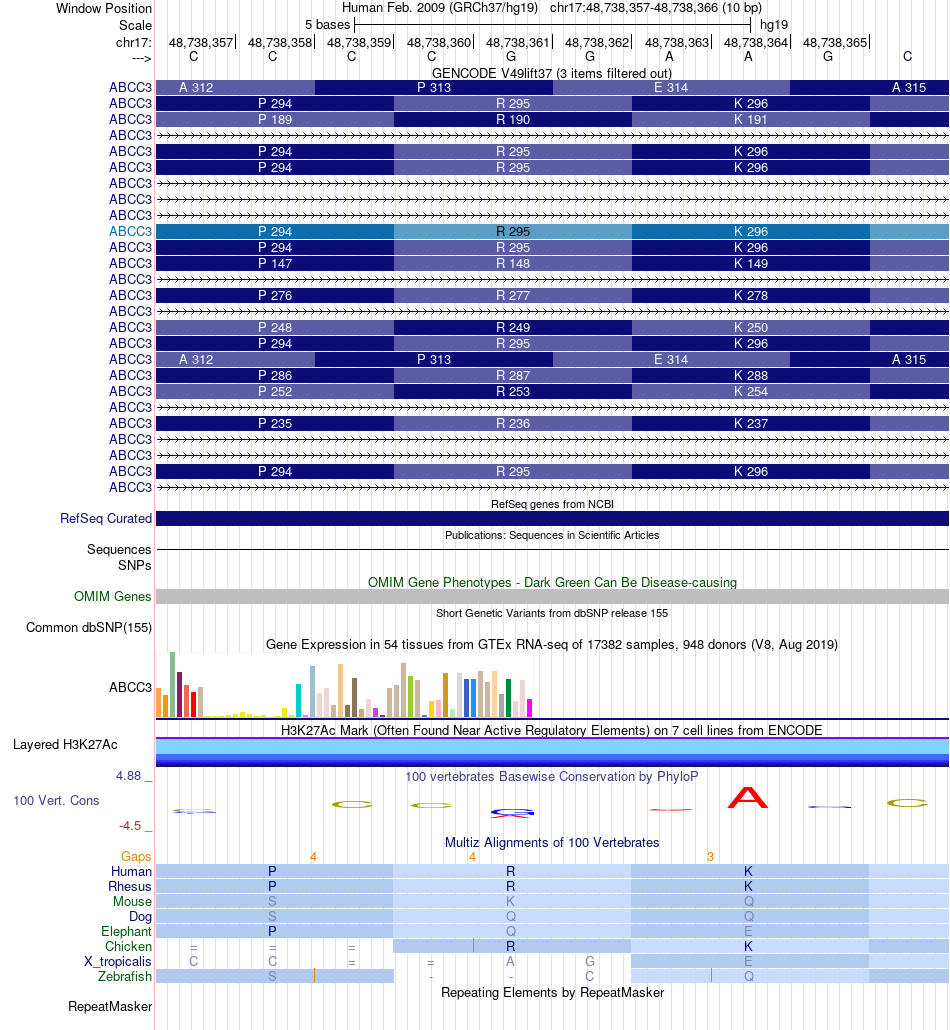This screenshot has width=950, height=1030.
Task: Click 'Short Genetic Variants from dbSNP release 155'
Action: tap(552, 613)
